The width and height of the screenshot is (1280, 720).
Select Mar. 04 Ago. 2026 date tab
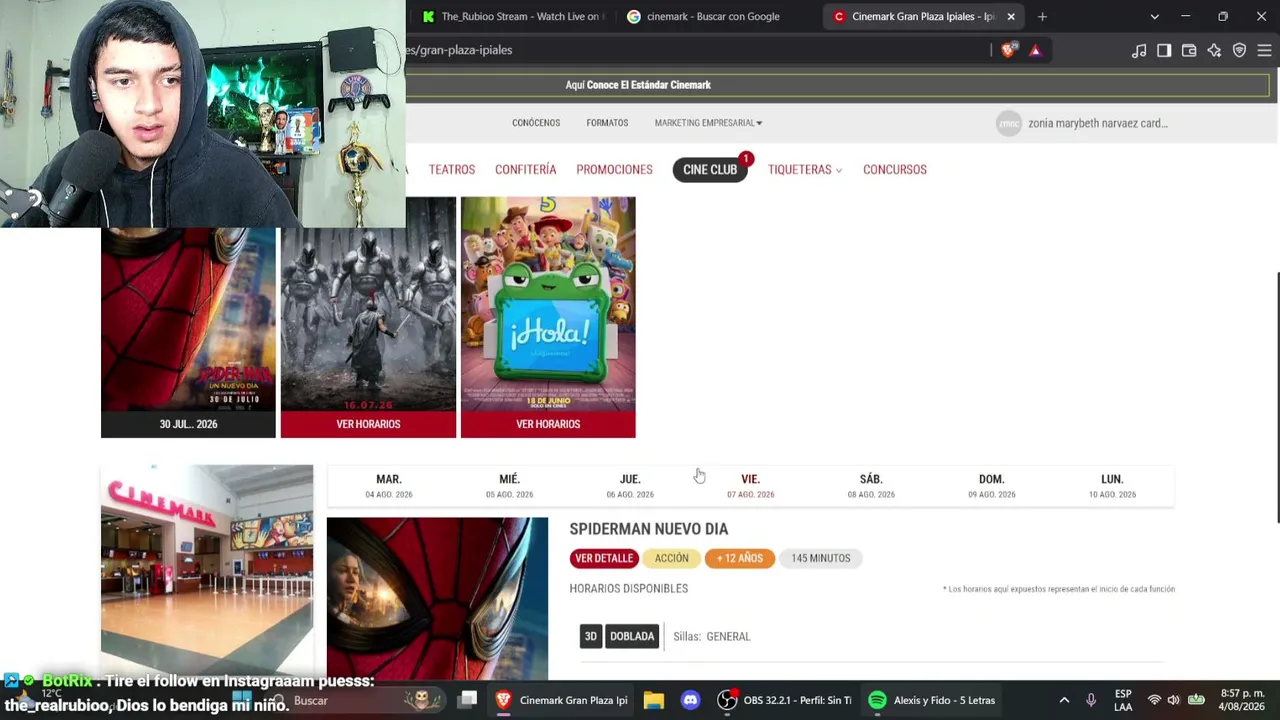[x=389, y=486]
